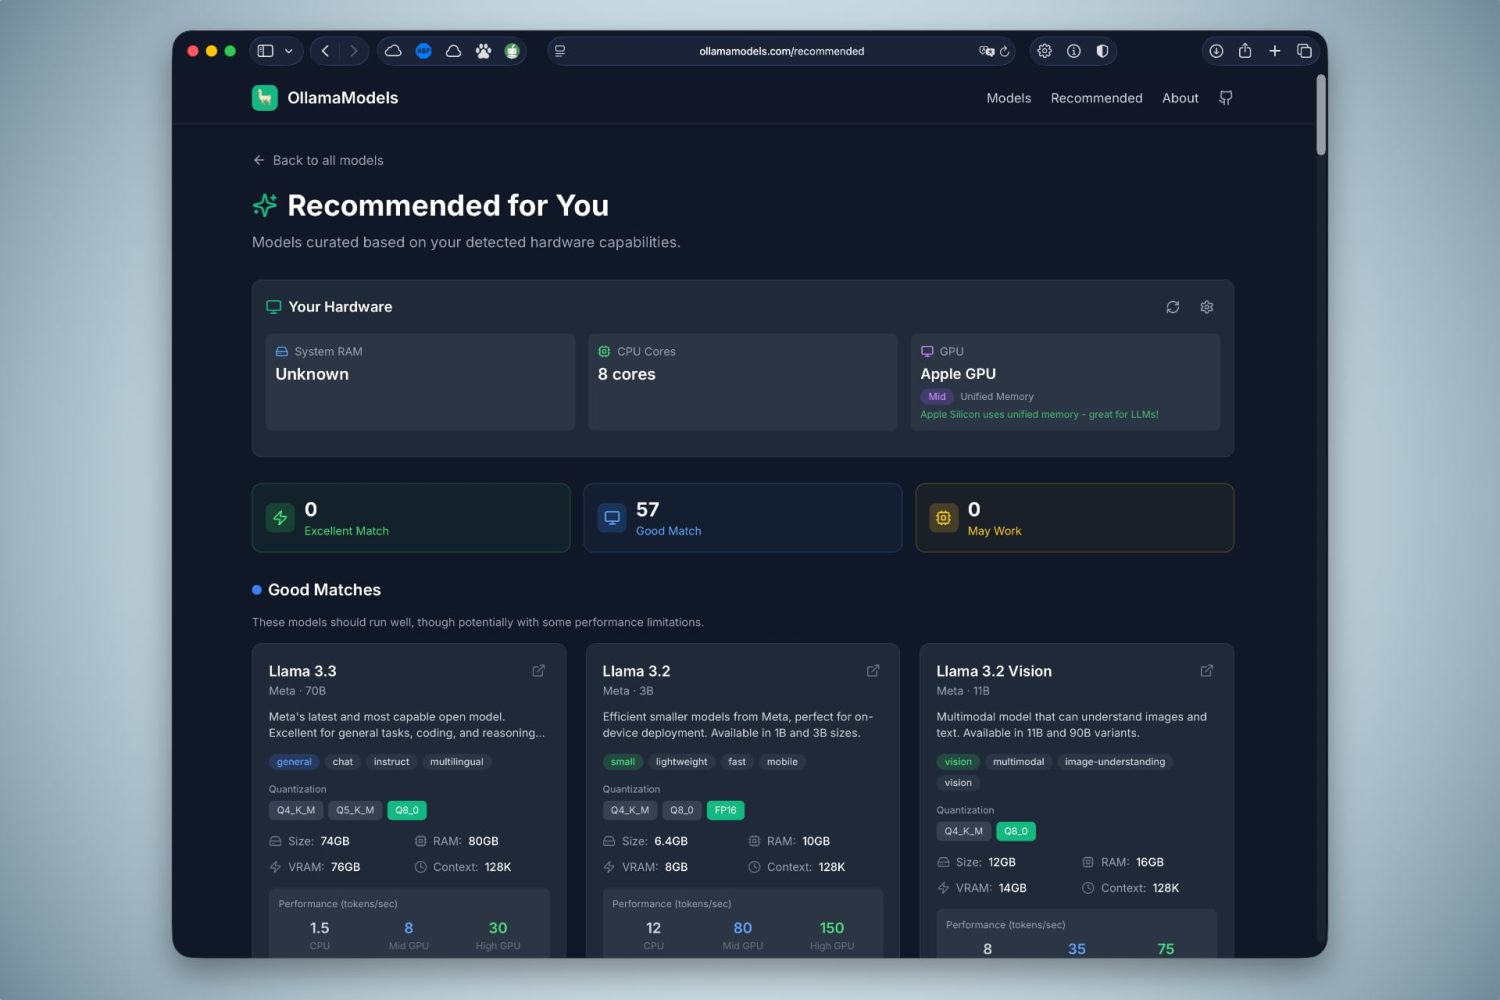Image resolution: width=1500 pixels, height=1000 pixels.
Task: Click the System RAM hardware card
Action: coord(421,382)
